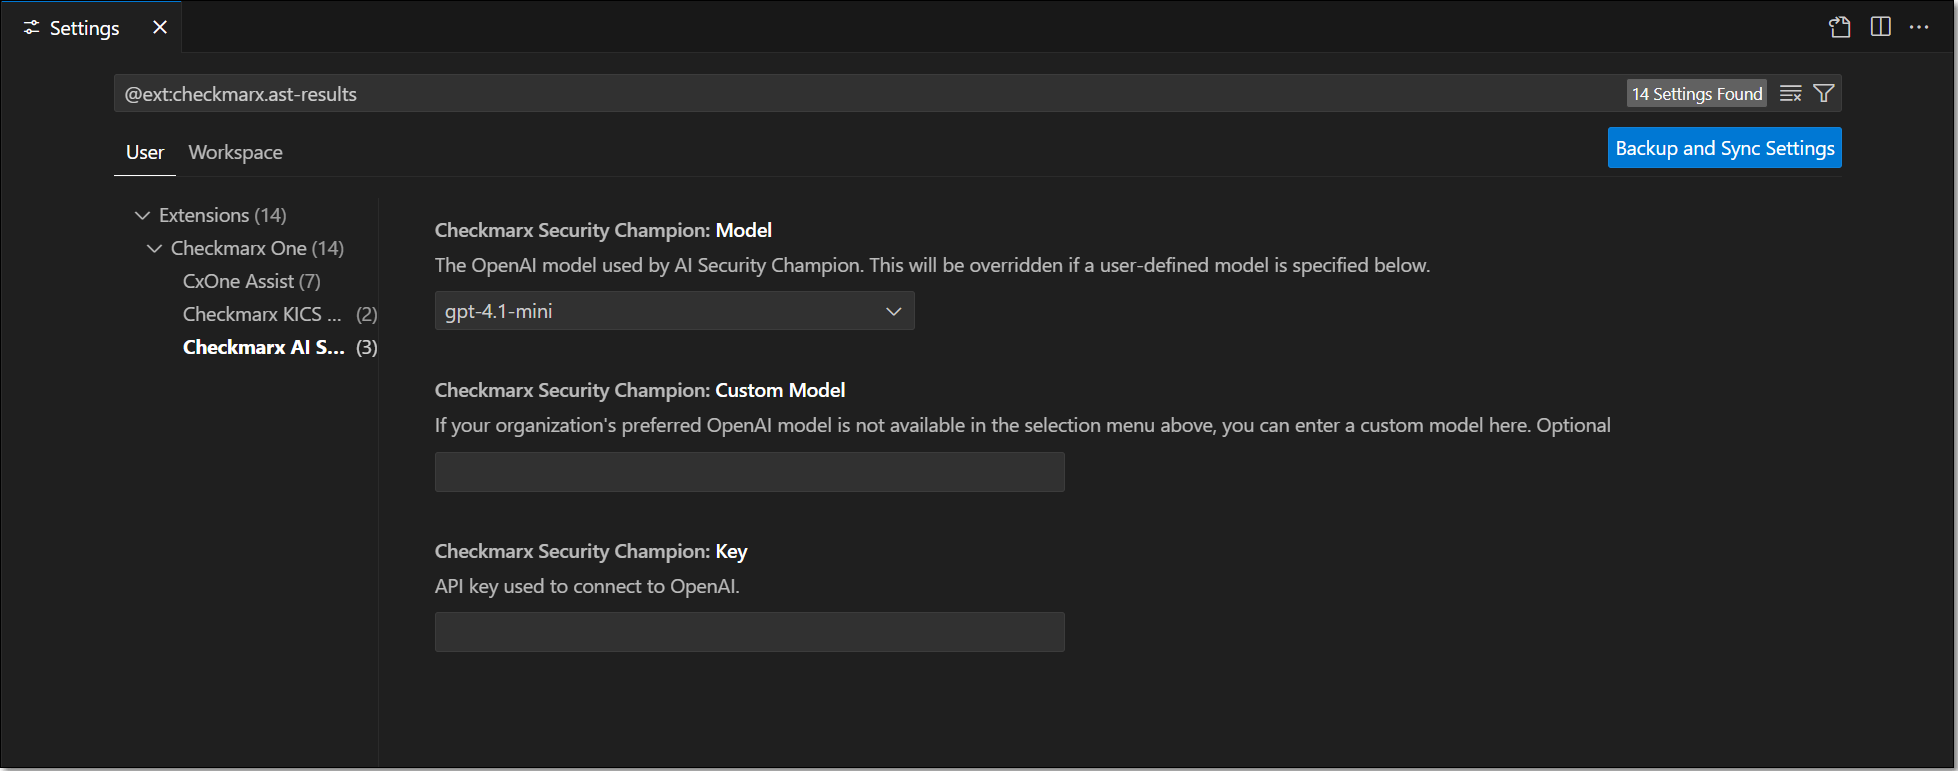Image resolution: width=1958 pixels, height=771 pixels.
Task: Click the 14 Settings Found badge
Action: point(1697,93)
